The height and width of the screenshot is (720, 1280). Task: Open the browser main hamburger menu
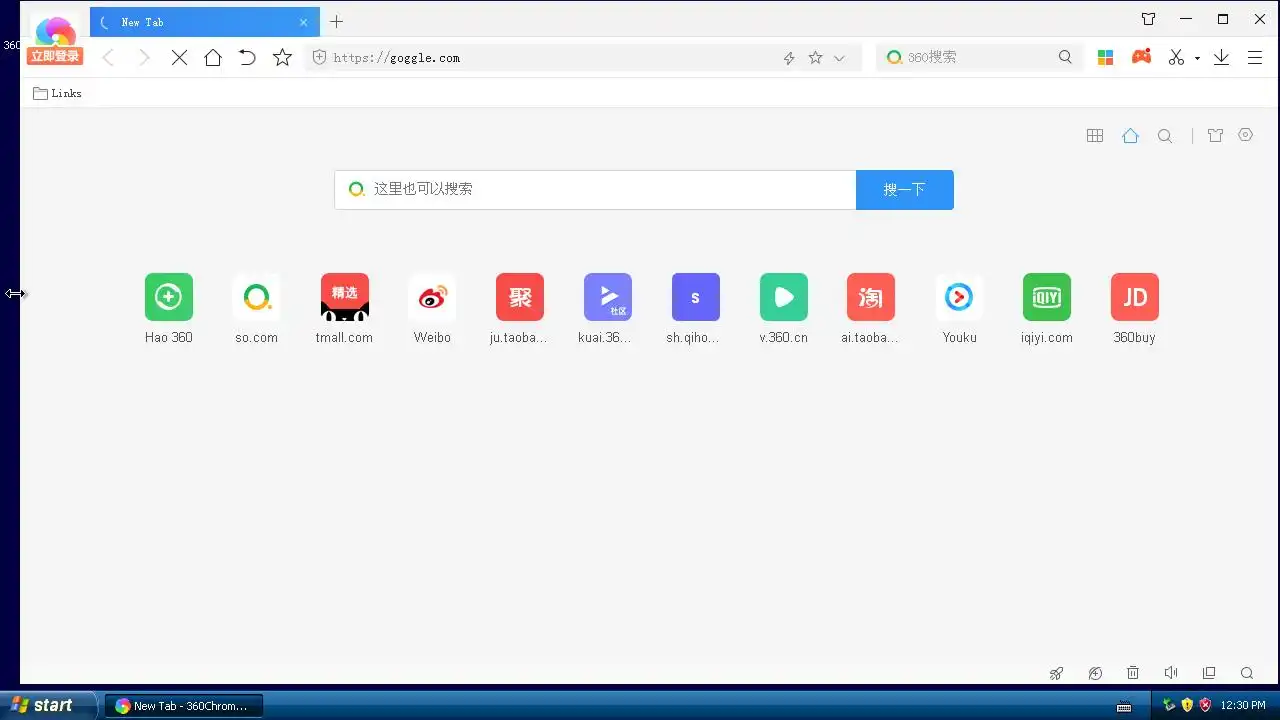(1255, 58)
